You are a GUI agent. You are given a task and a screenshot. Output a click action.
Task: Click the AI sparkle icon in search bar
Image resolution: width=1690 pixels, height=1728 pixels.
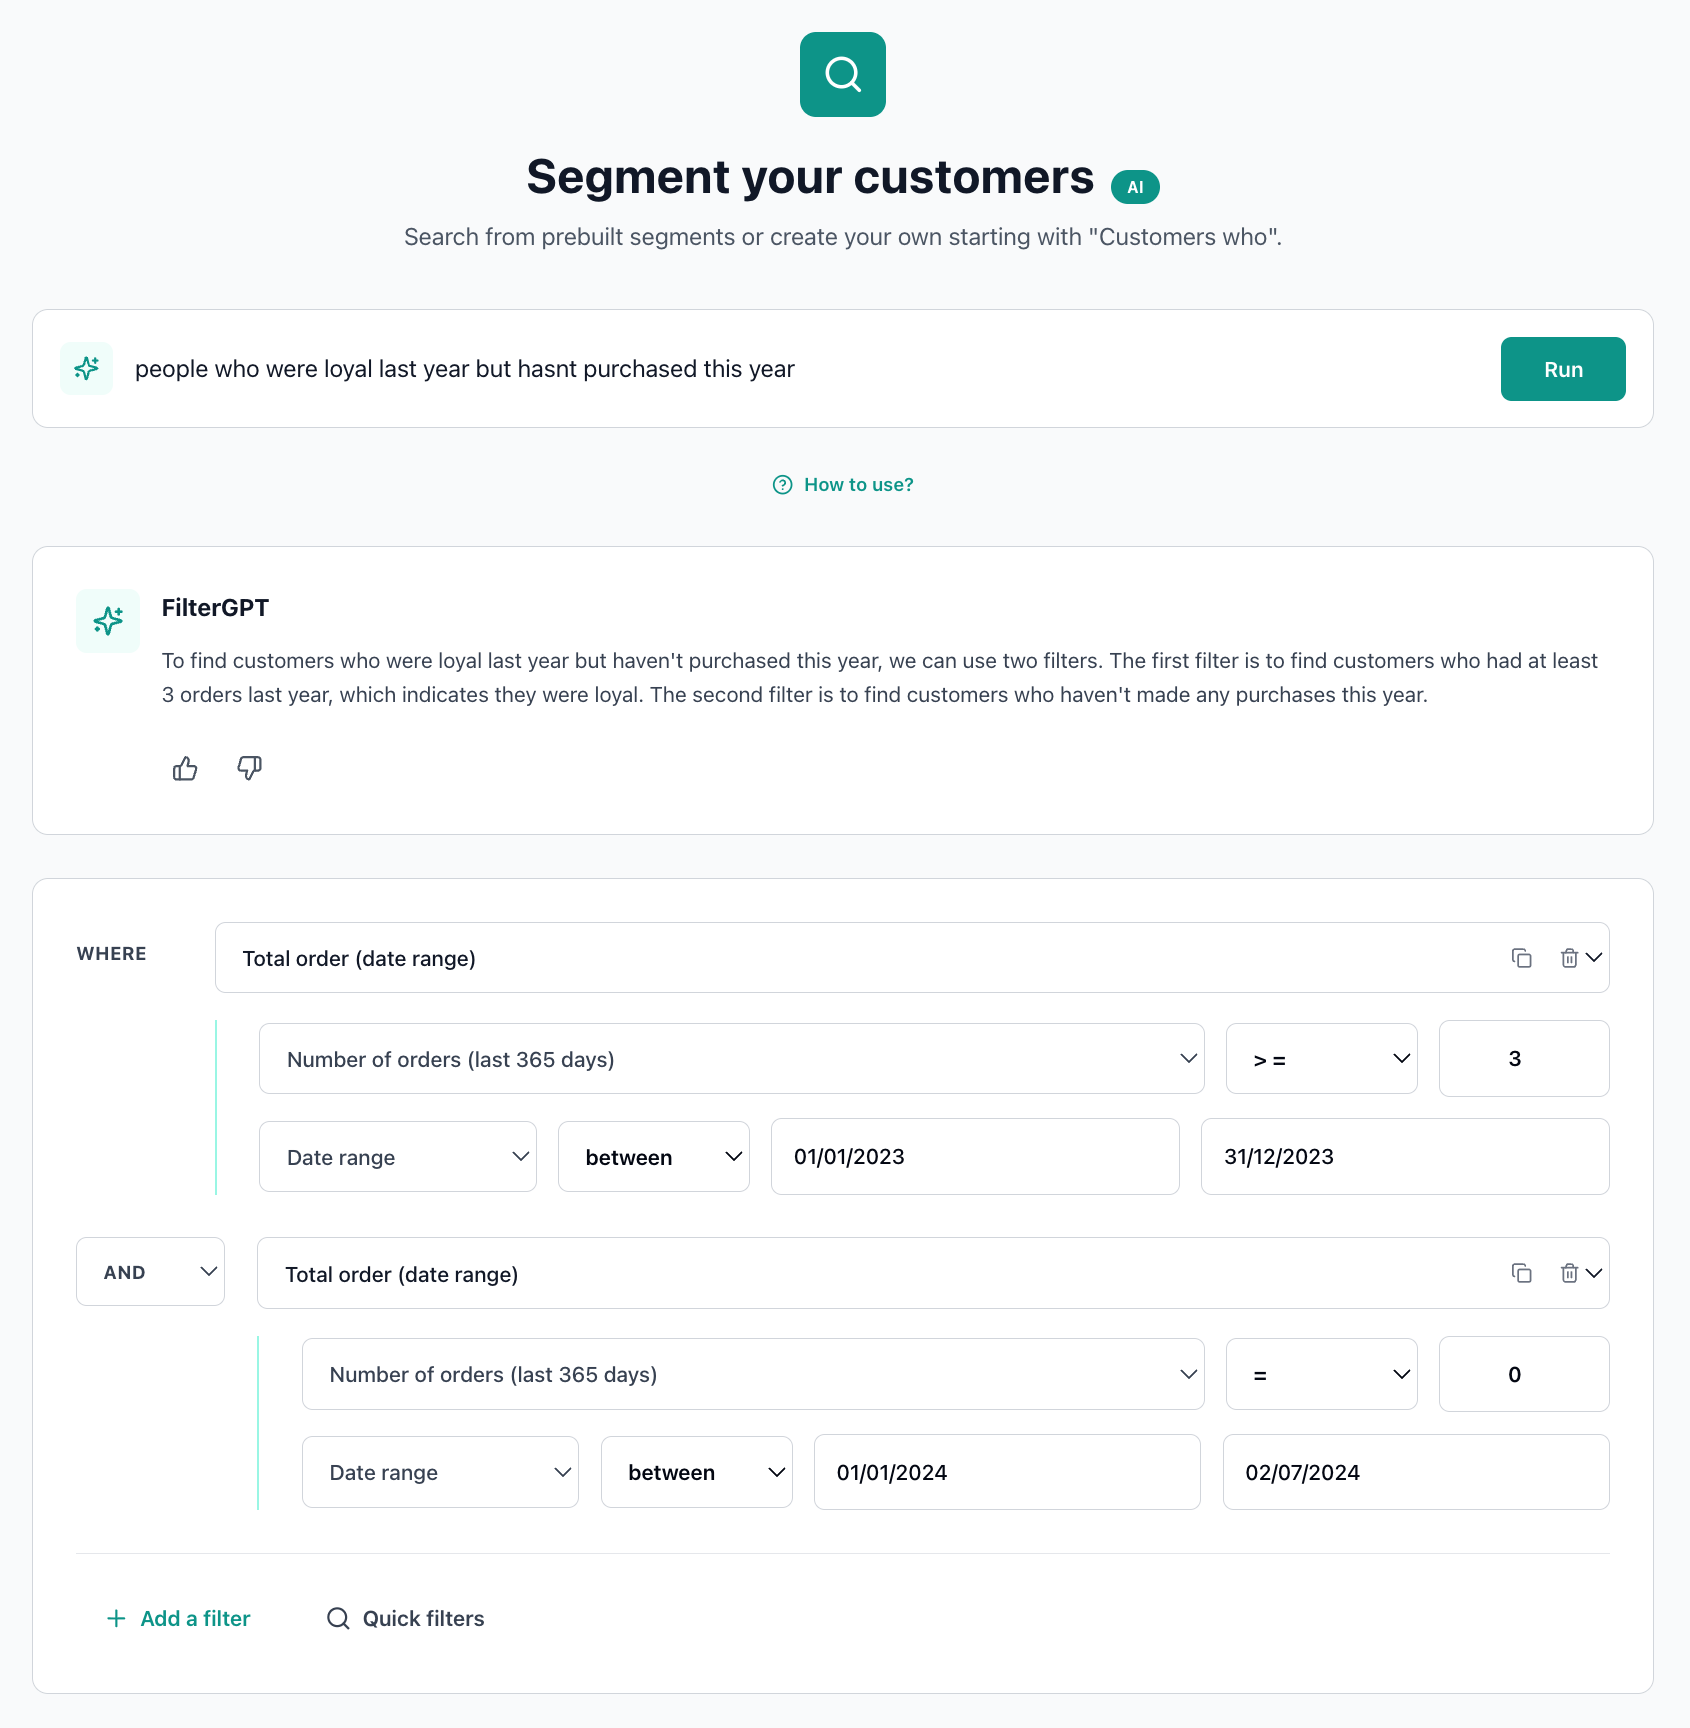click(x=86, y=368)
